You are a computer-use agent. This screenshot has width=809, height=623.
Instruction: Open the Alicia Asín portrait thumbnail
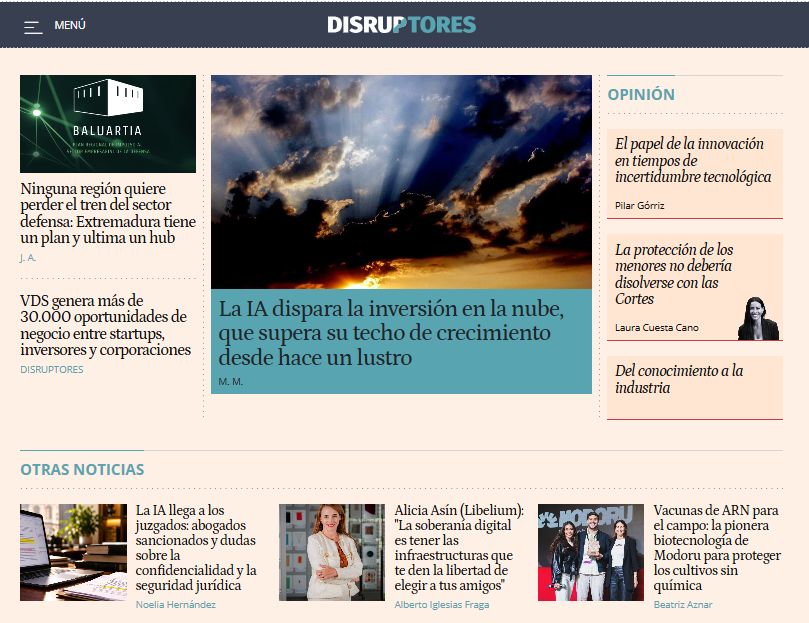click(332, 552)
